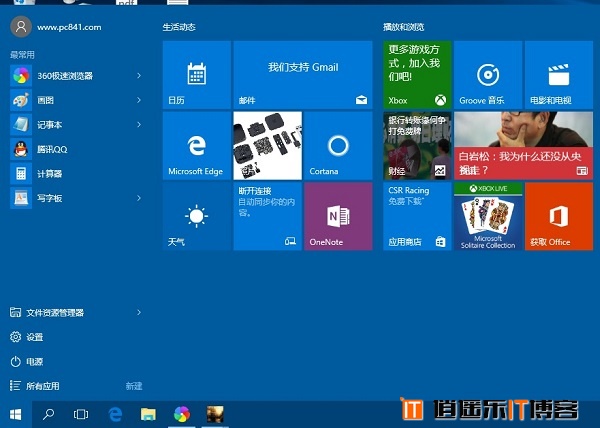Open the Finance (财经) news tile
The image size is (600, 428).
pos(417,146)
